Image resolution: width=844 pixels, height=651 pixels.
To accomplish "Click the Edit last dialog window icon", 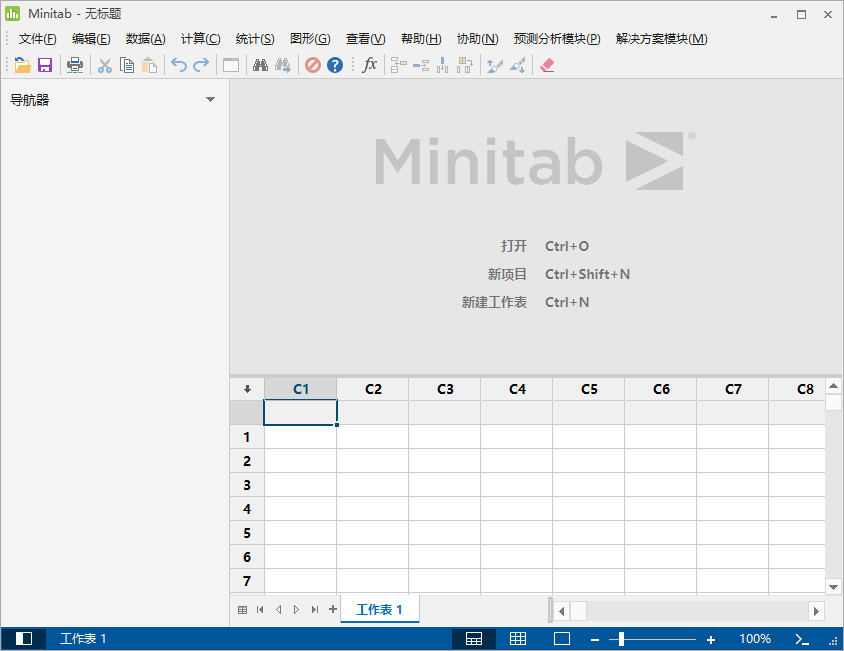I will [x=231, y=65].
